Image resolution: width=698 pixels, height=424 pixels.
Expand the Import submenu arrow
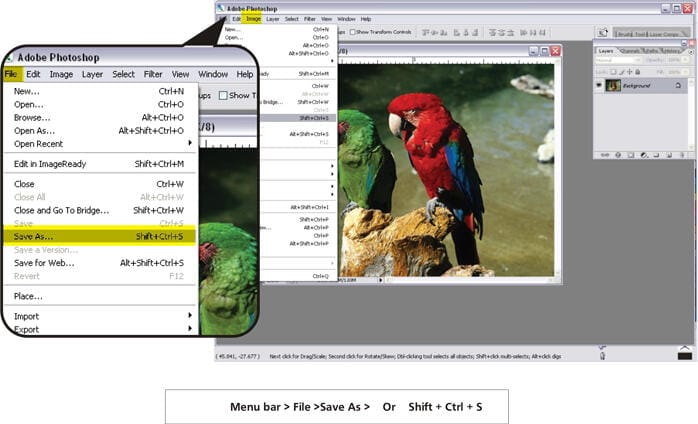click(x=190, y=316)
